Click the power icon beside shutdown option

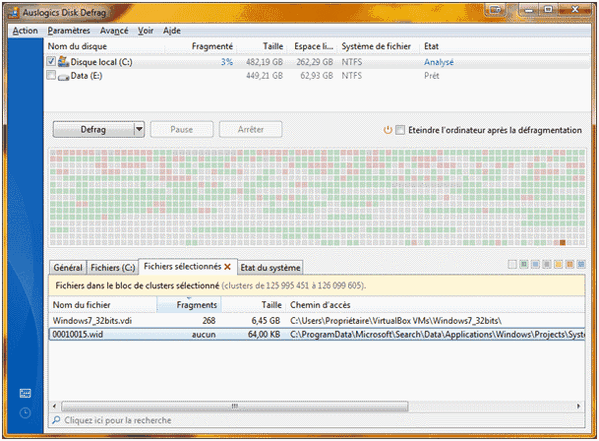coord(388,130)
